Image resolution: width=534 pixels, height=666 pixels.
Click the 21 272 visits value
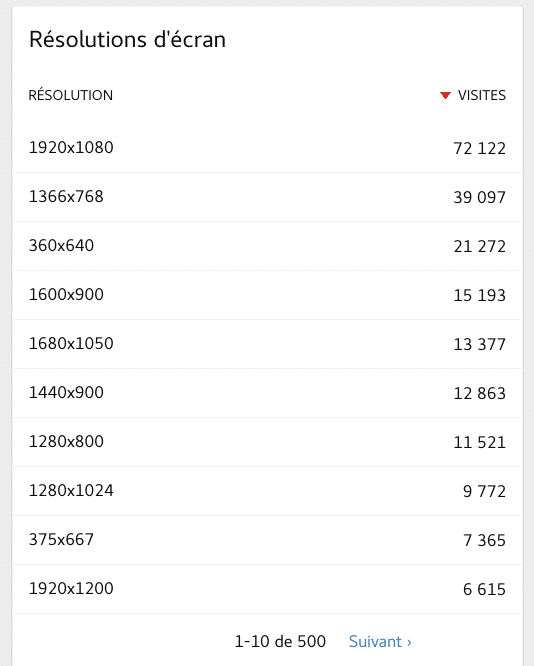pyautogui.click(x=480, y=246)
